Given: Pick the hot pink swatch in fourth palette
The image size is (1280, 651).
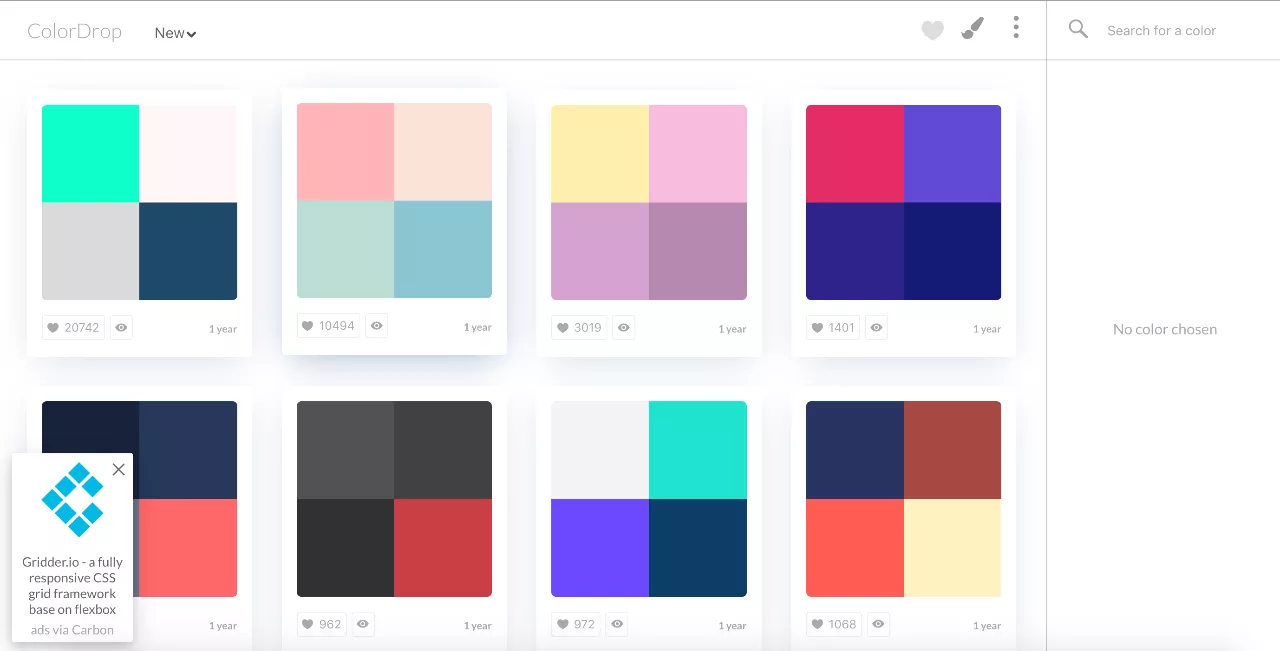Looking at the screenshot, I should tap(855, 153).
